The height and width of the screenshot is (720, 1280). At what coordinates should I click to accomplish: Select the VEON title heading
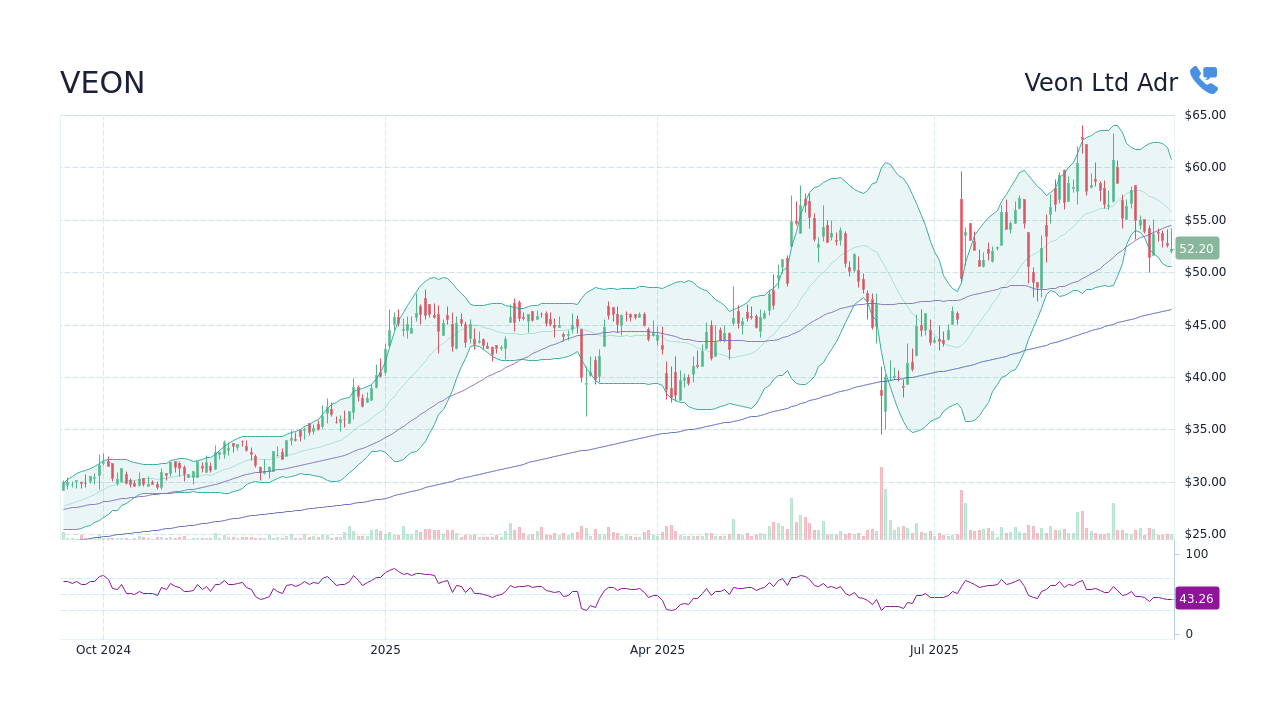click(103, 83)
